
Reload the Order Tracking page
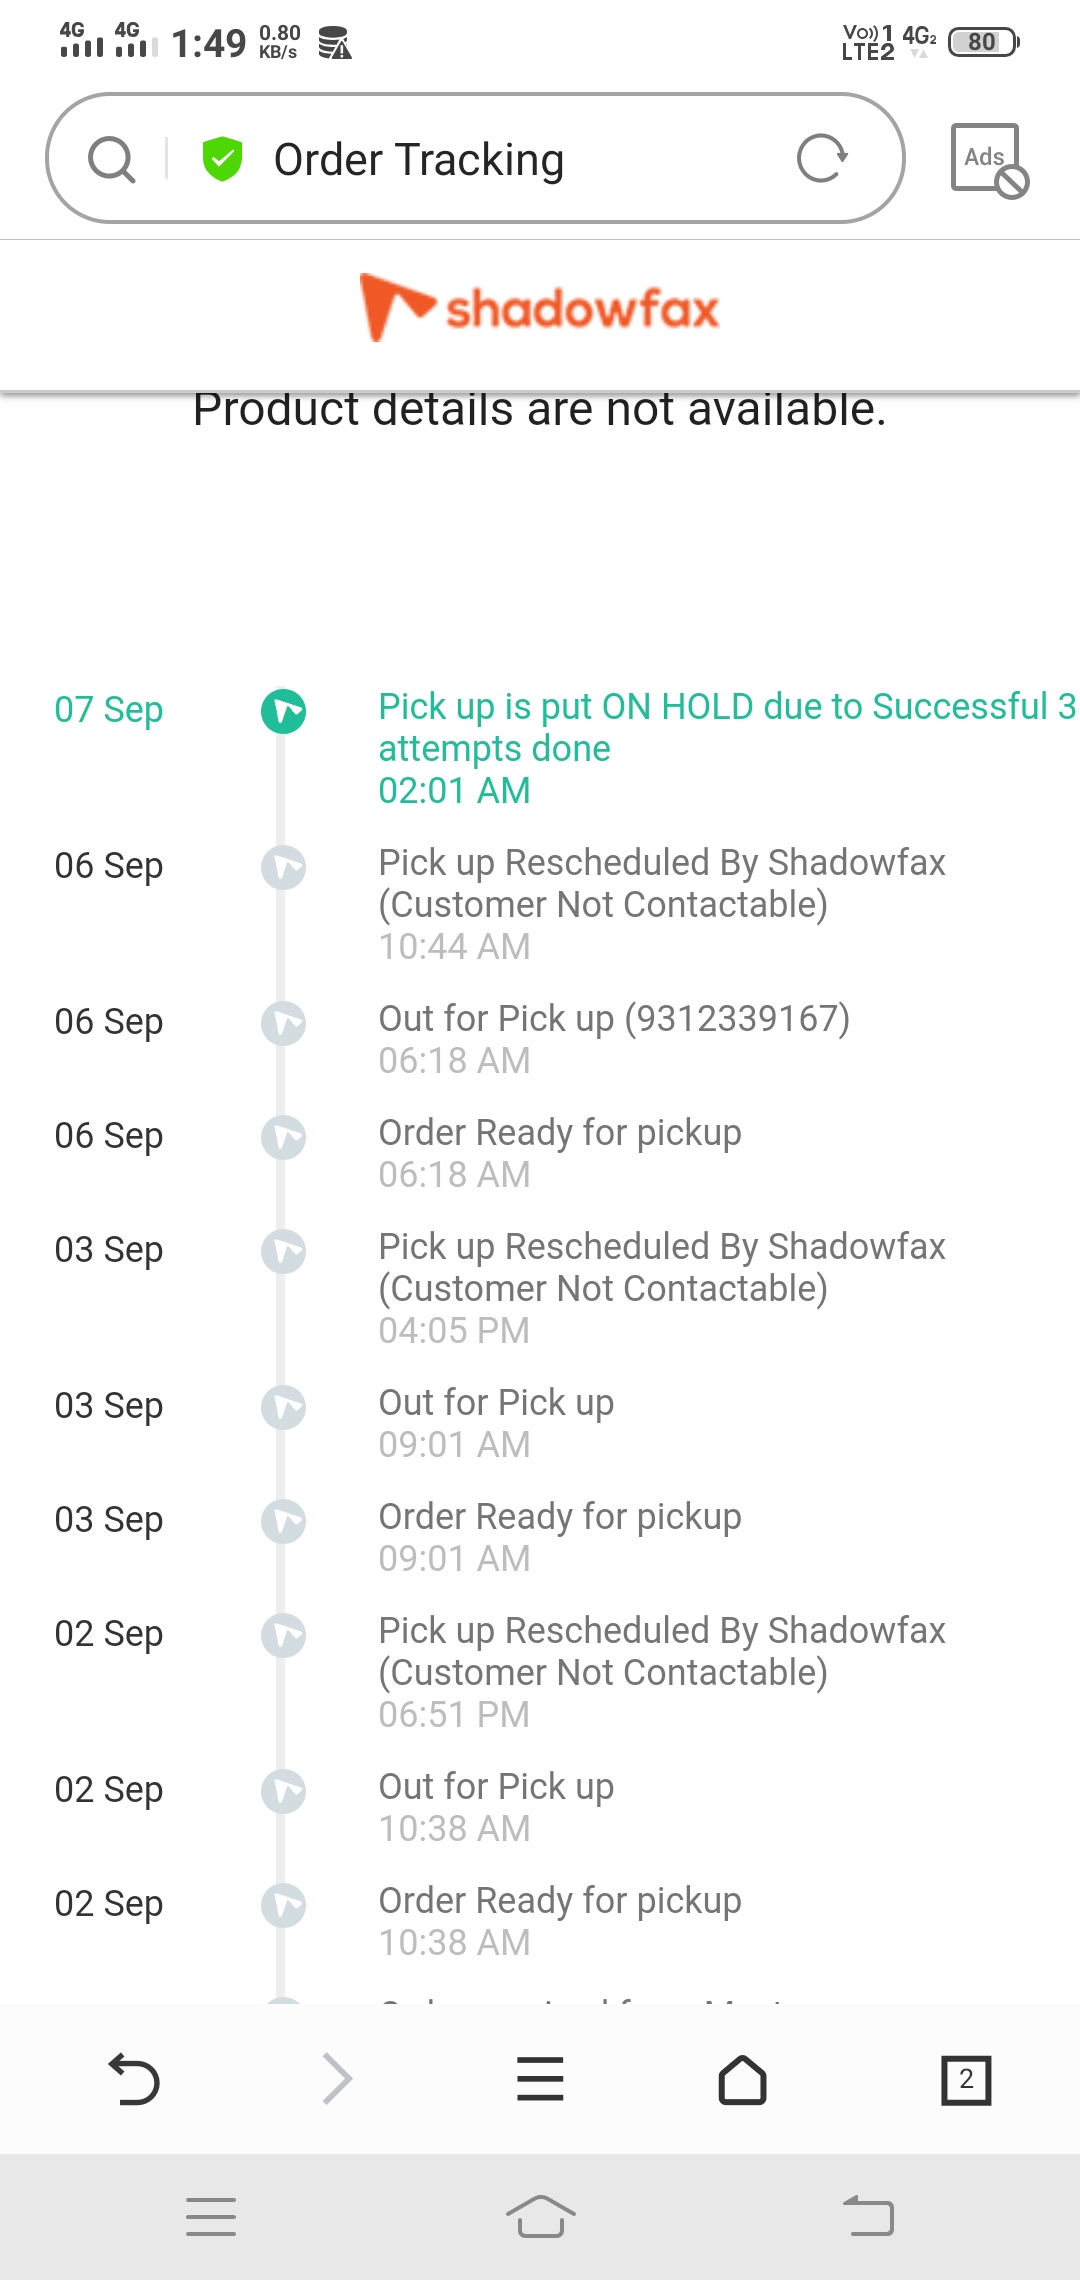pos(822,158)
